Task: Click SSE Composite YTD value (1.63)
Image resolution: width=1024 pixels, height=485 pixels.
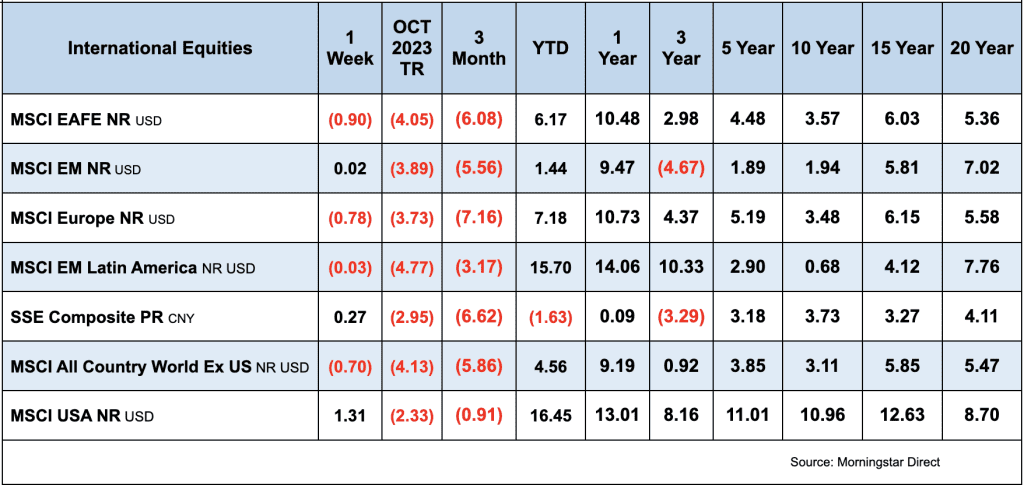Action: coord(550,317)
